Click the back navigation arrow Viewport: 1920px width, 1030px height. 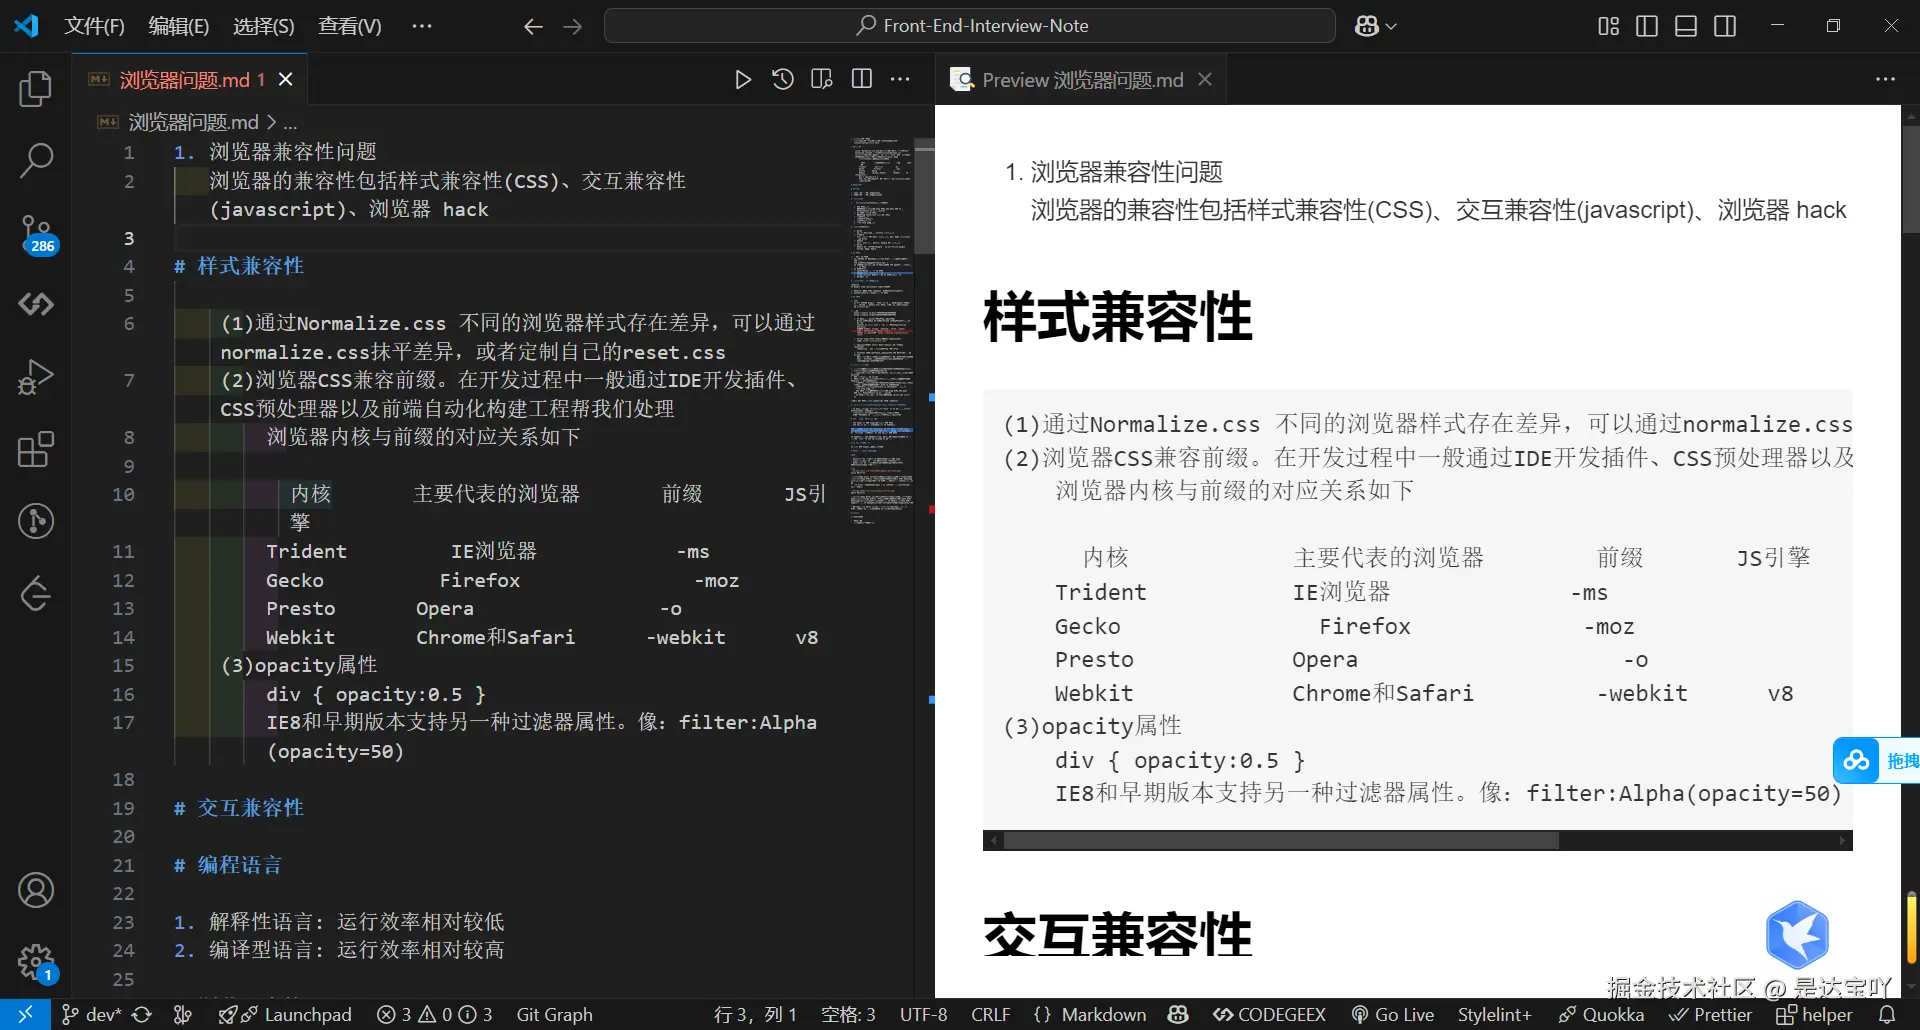[534, 27]
